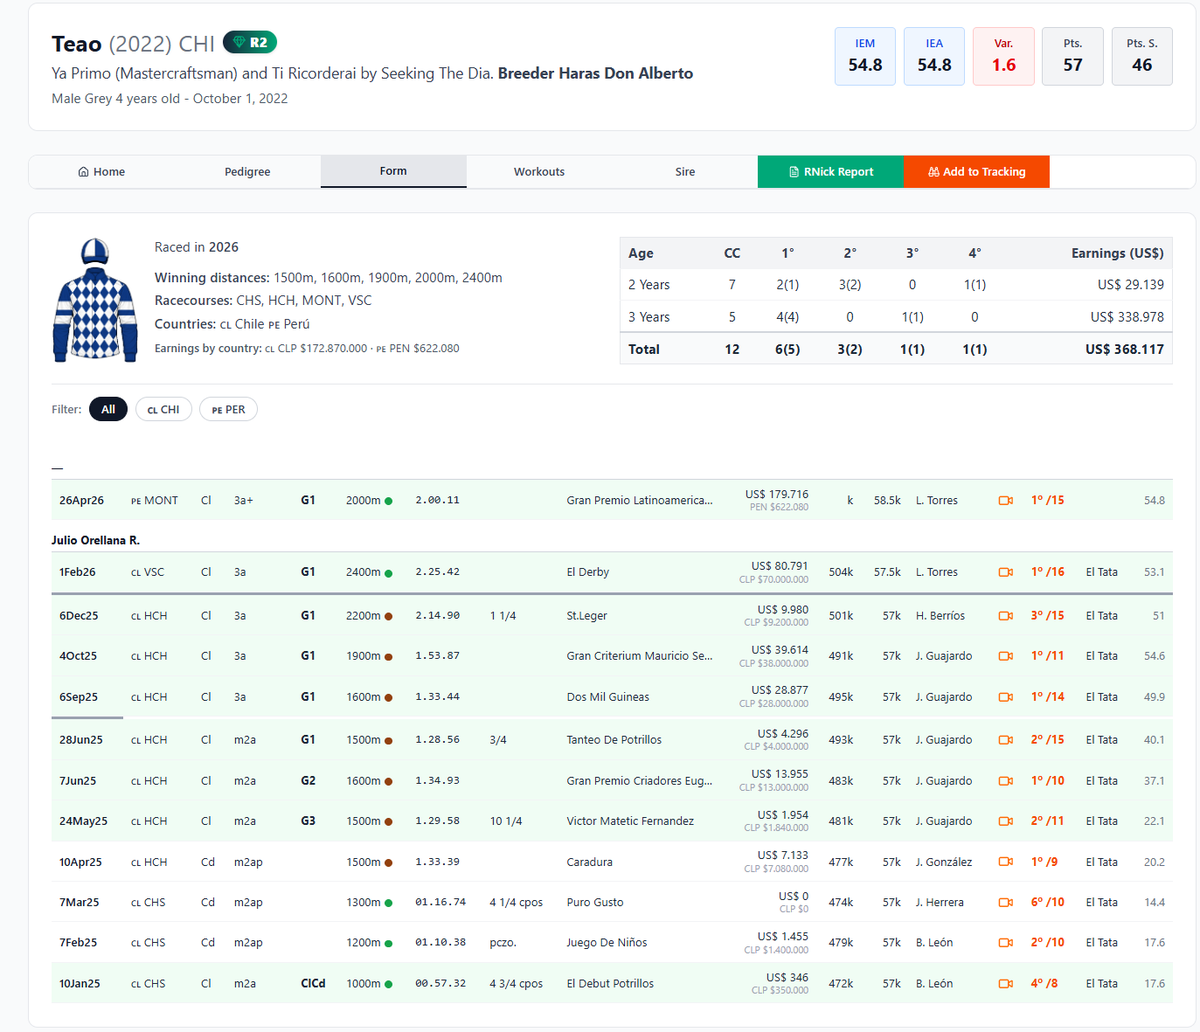This screenshot has width=1200, height=1032.
Task: Click the Pts. 57 stat box
Action: pos(1073,56)
